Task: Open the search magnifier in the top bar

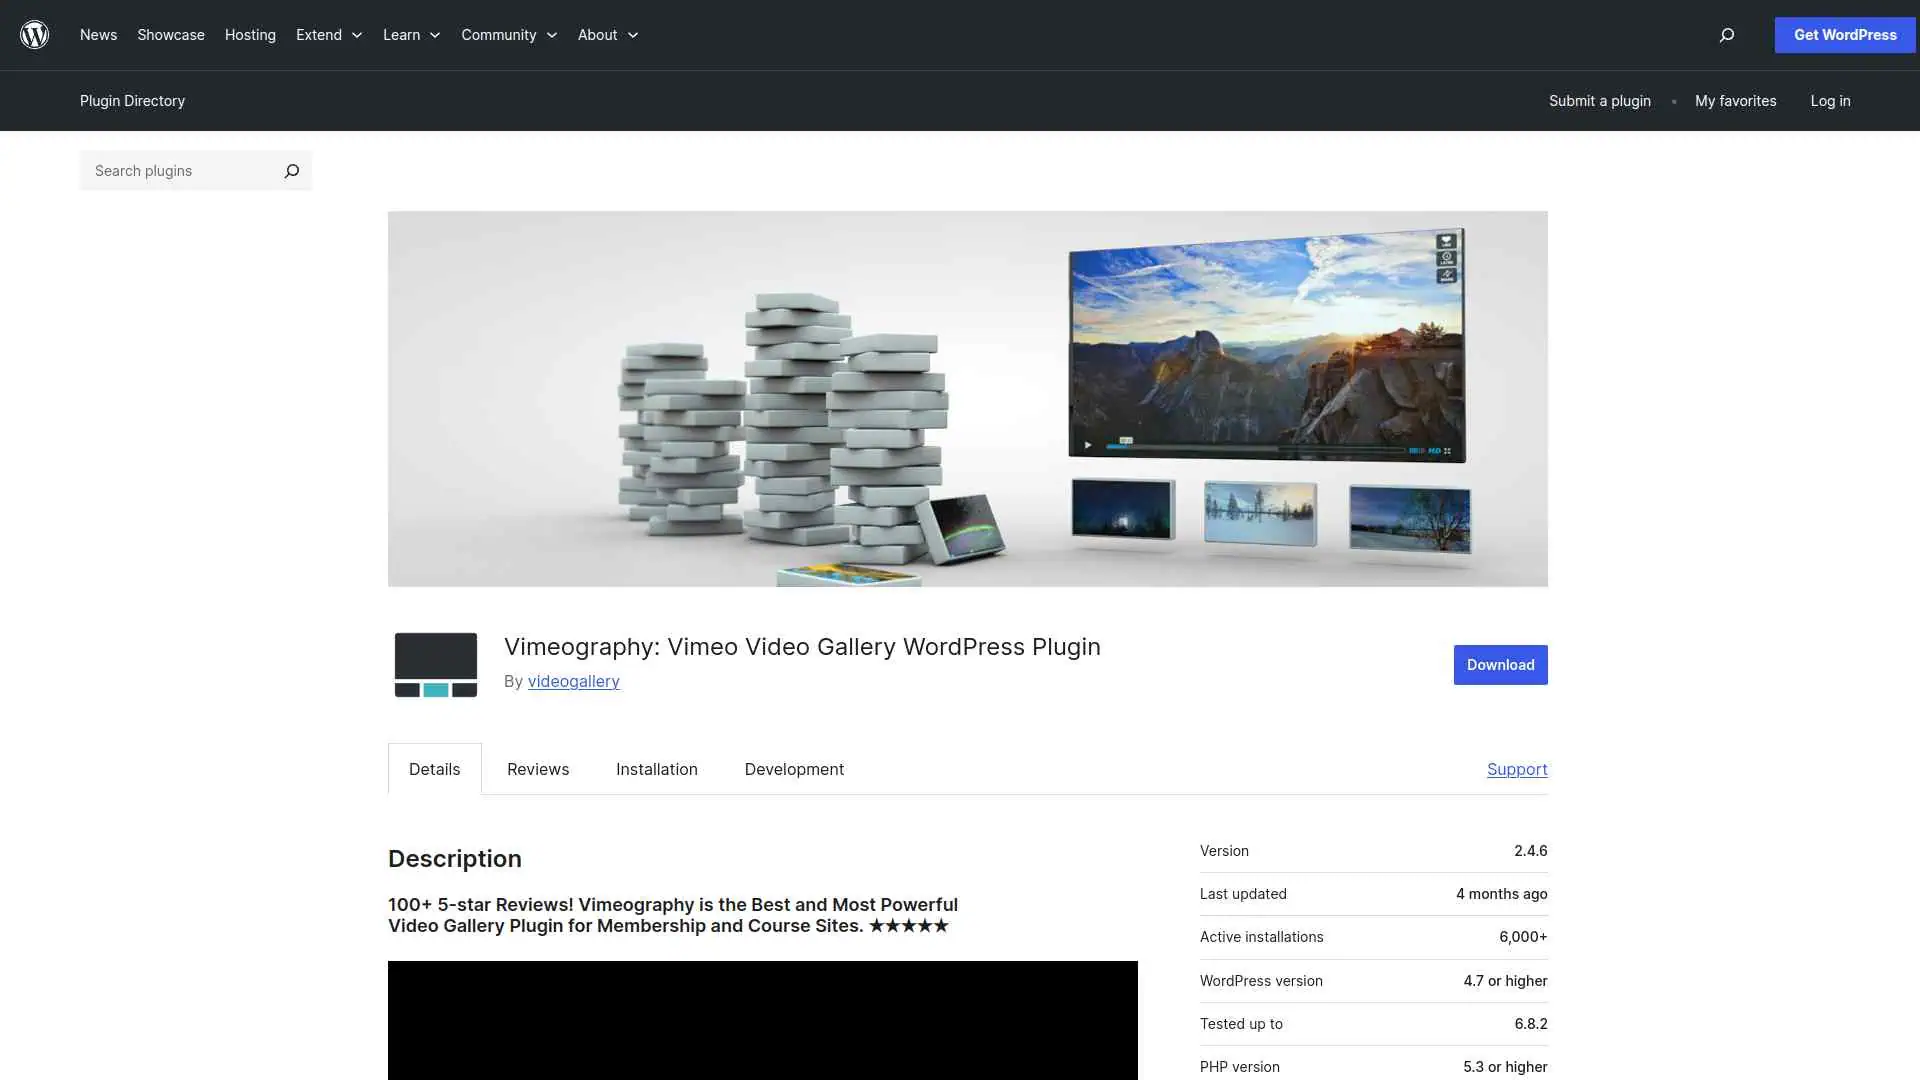Action: pyautogui.click(x=1726, y=35)
